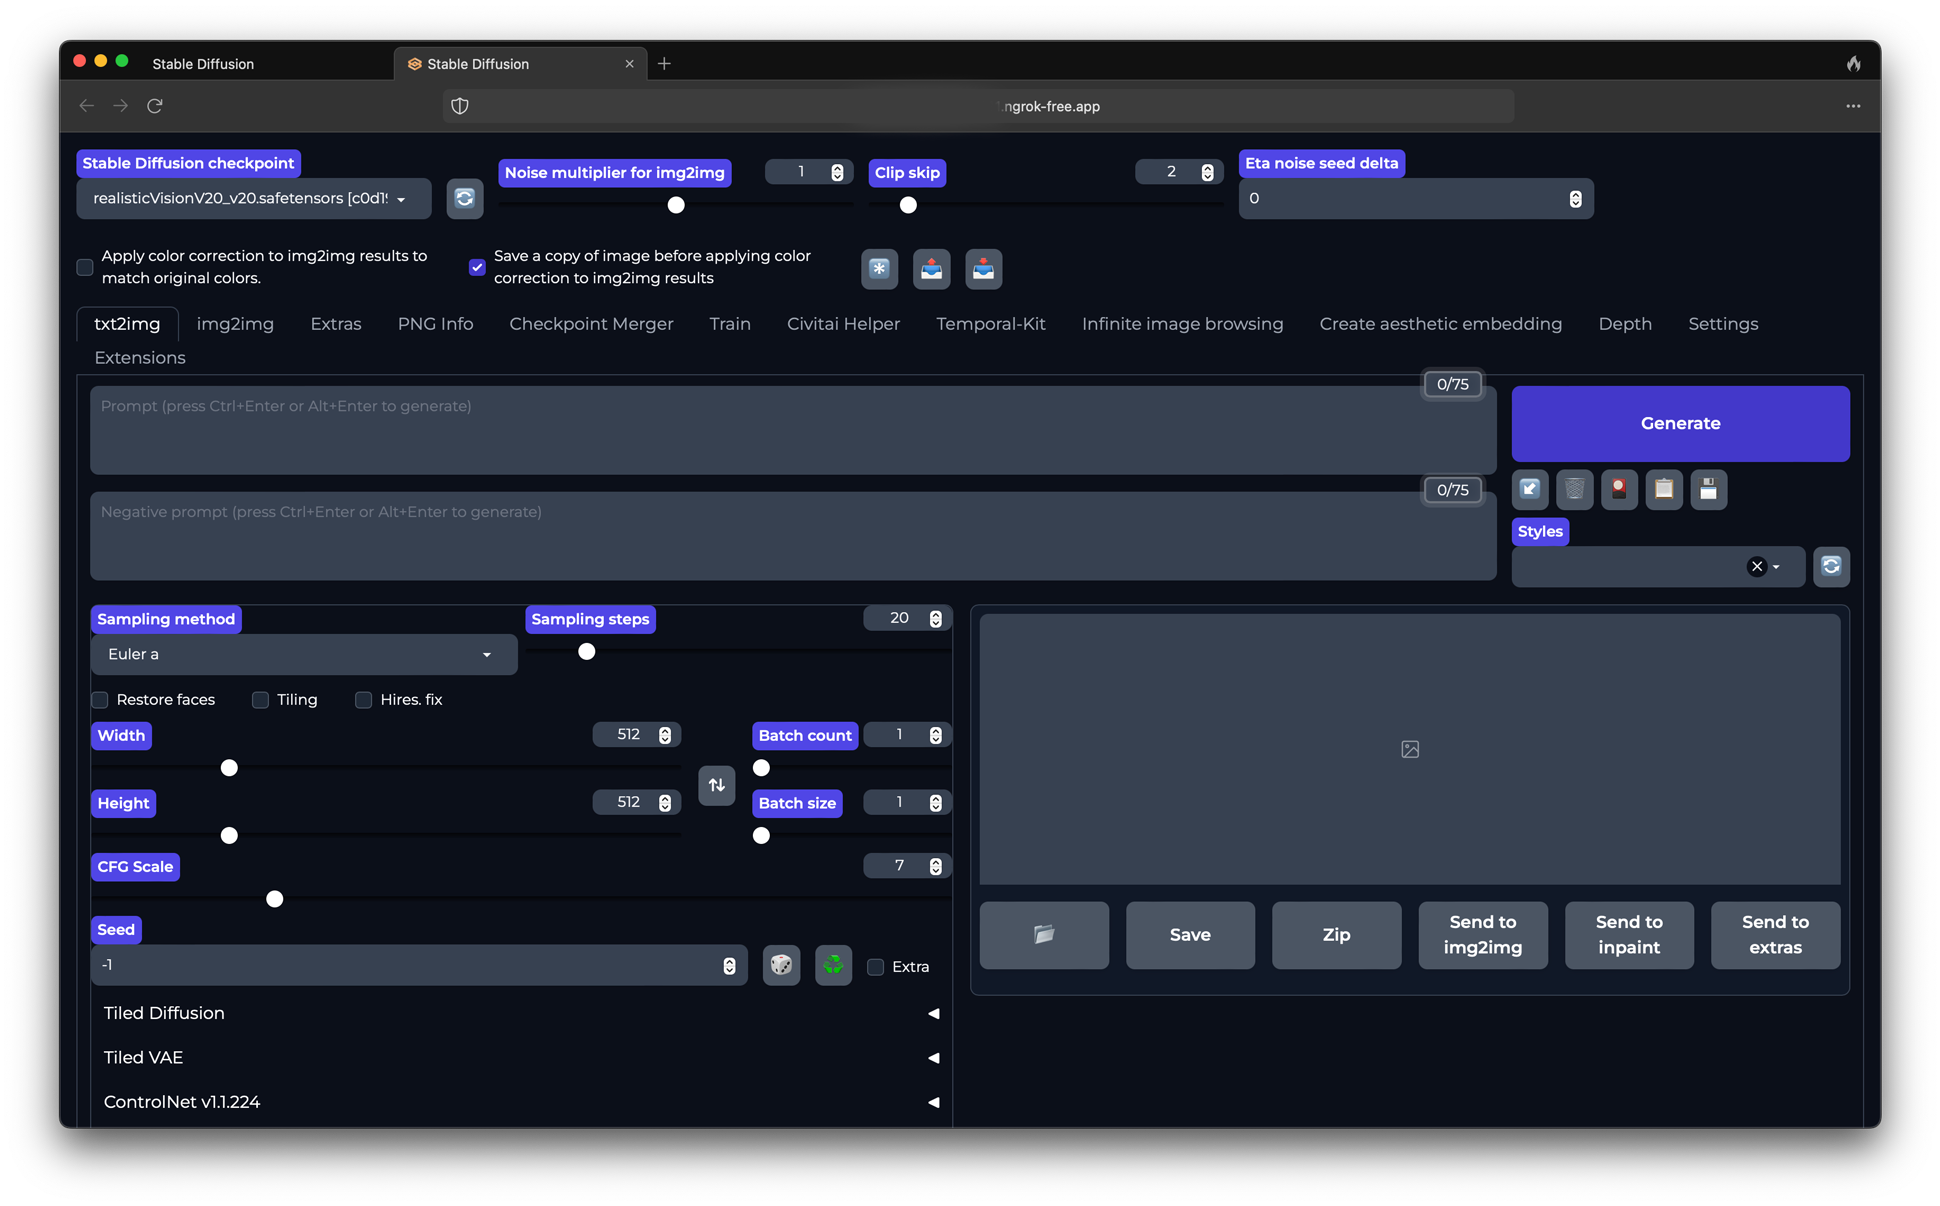Click the shield icon in the address bar
Screen dimensions: 1940x1206
pos(460,106)
